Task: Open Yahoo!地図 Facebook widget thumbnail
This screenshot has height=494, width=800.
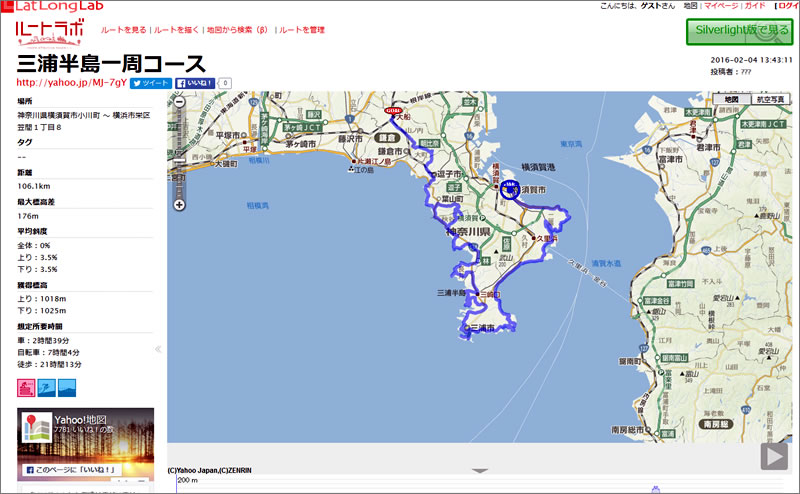Action: point(37,428)
